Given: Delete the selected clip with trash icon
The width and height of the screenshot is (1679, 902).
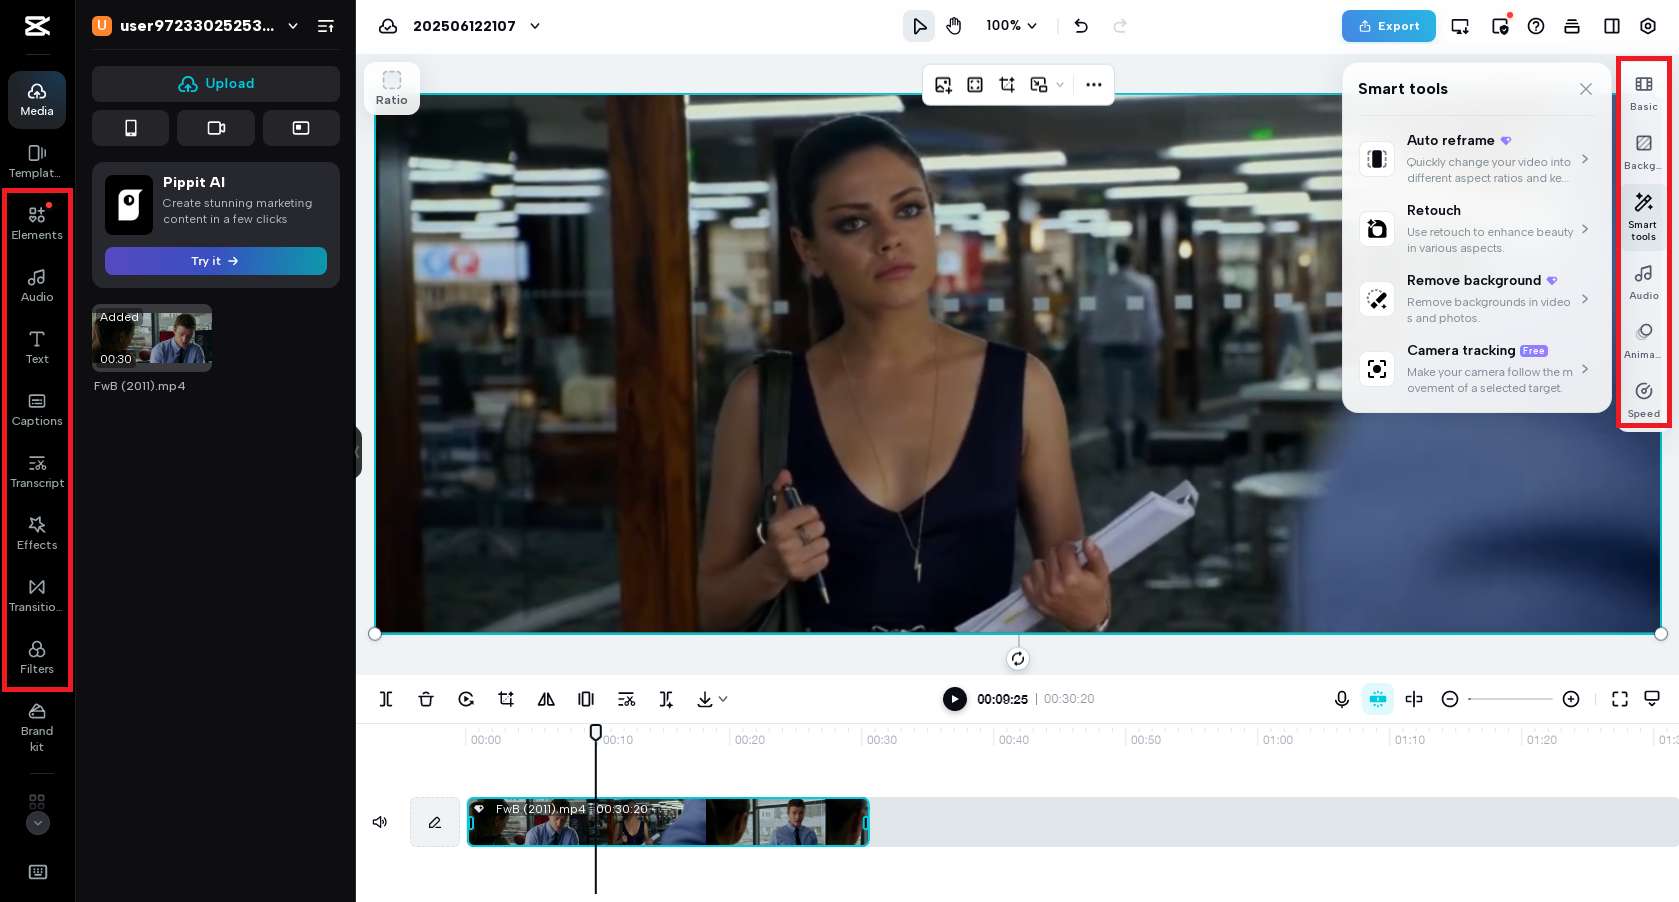Looking at the screenshot, I should [x=426, y=699].
